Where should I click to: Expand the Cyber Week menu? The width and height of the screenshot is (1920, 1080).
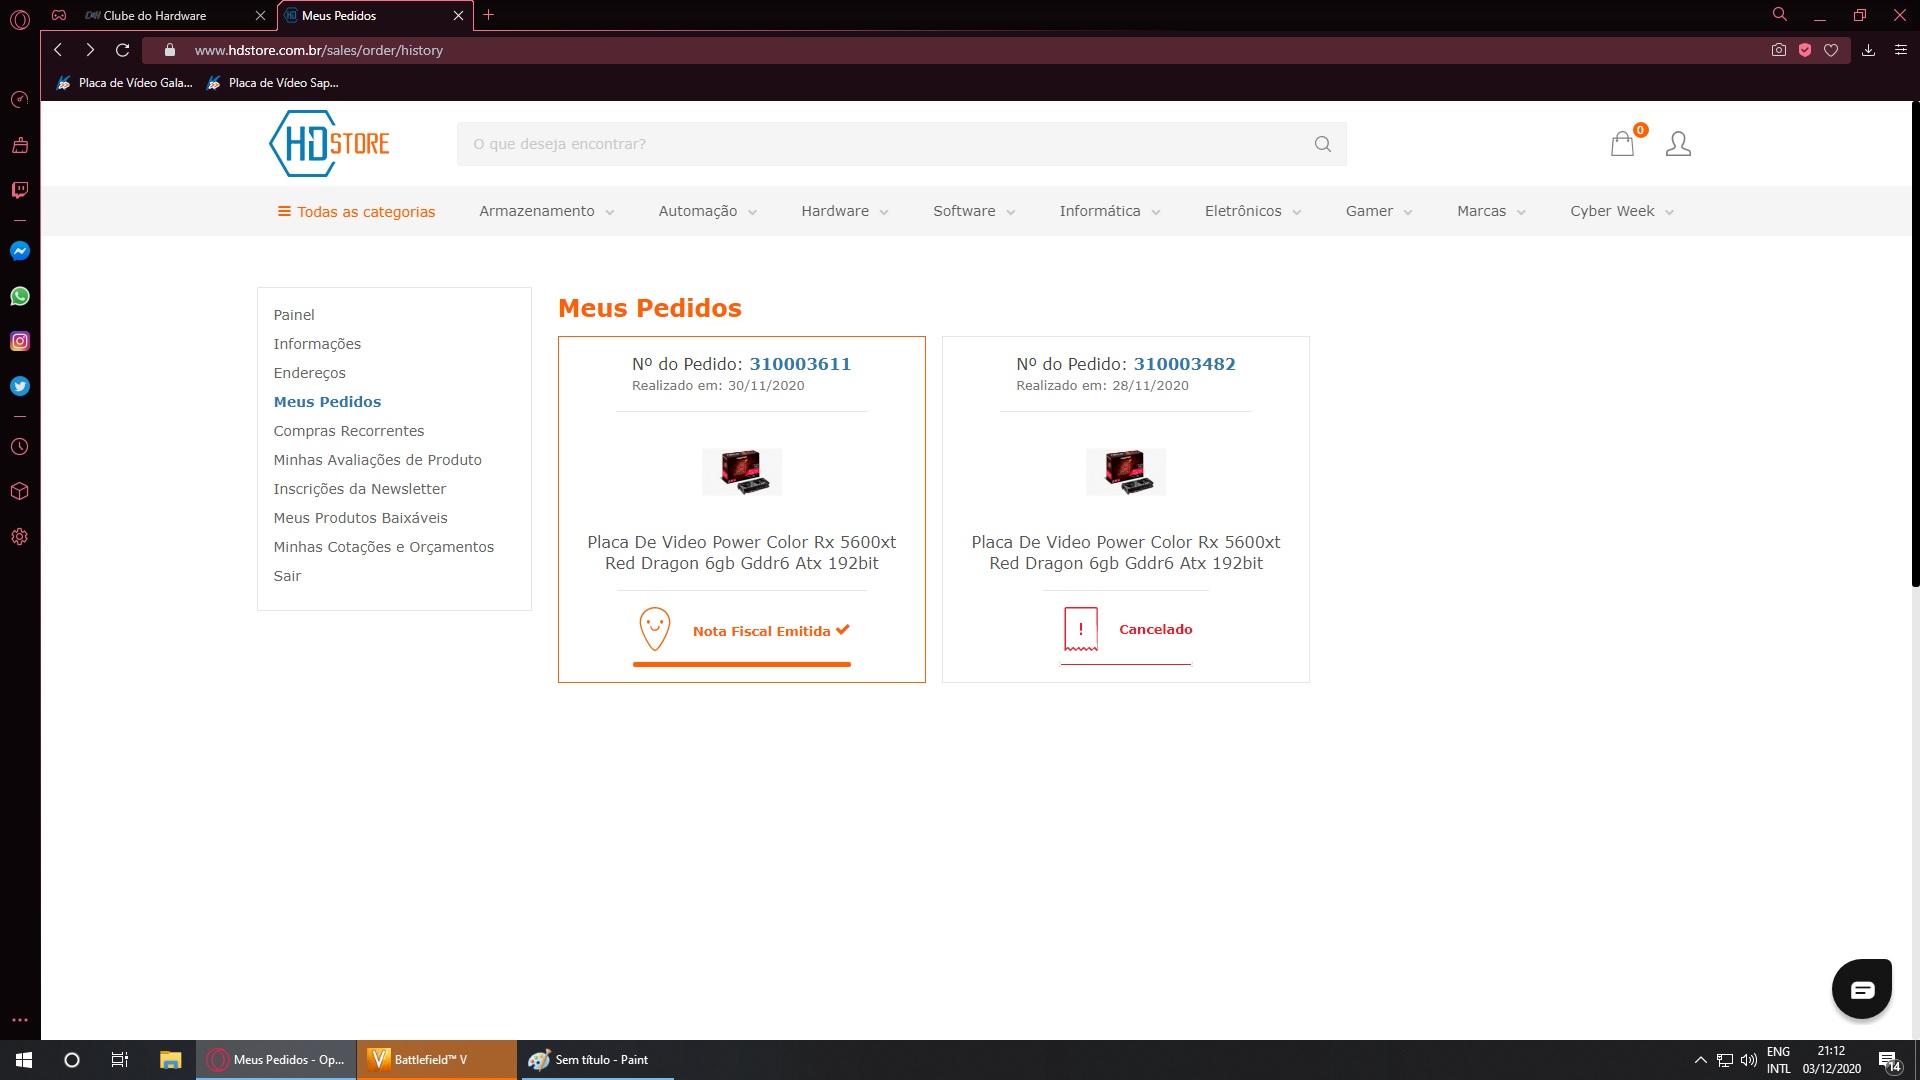1621,211
